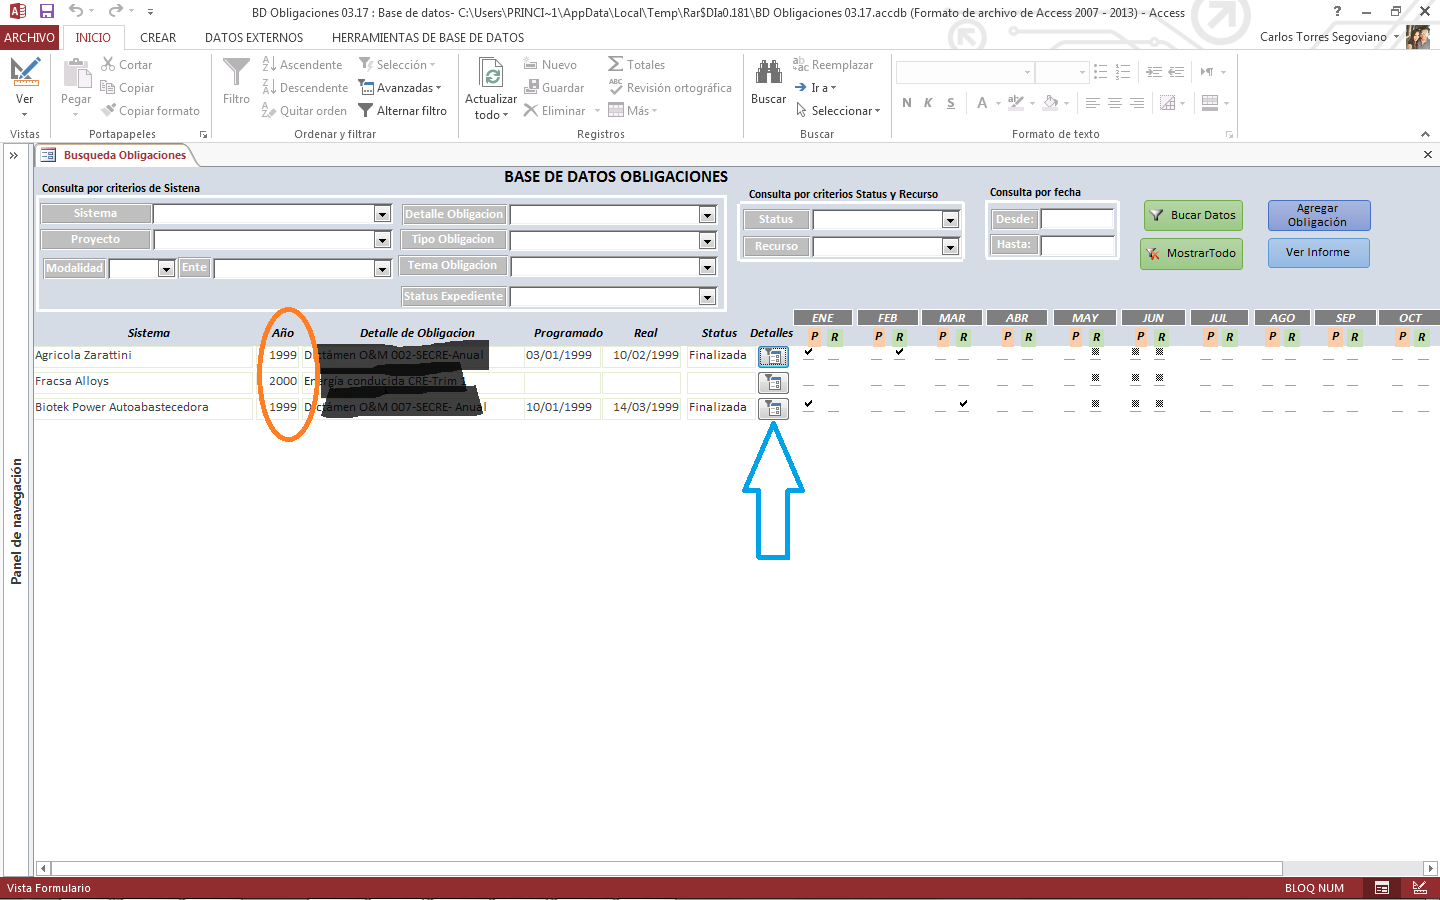
Task: Open Buscar with the binoculars icon
Action: [x=768, y=73]
